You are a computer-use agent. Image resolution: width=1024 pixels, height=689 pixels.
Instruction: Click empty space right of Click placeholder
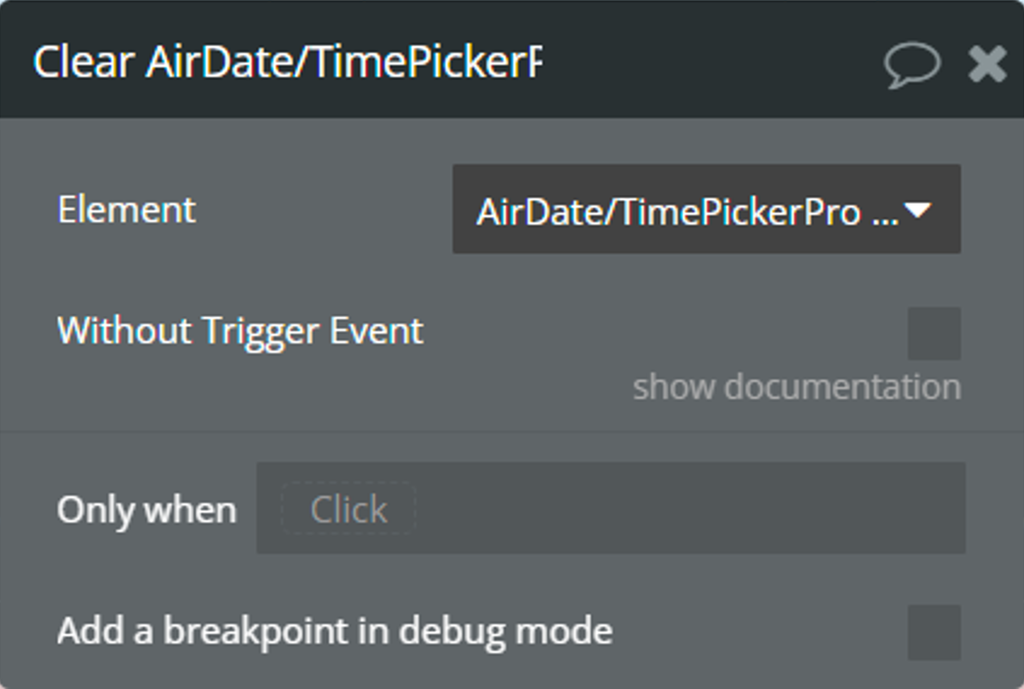pyautogui.click(x=689, y=508)
